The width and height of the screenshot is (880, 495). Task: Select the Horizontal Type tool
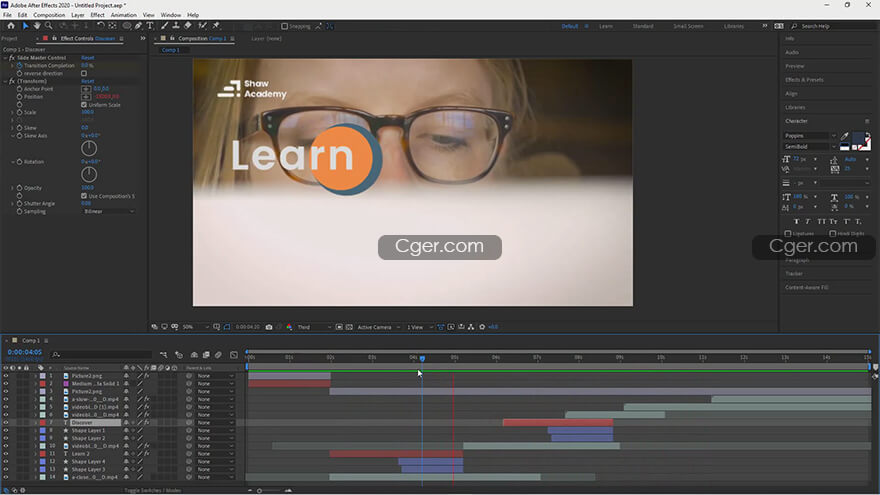pos(150,26)
